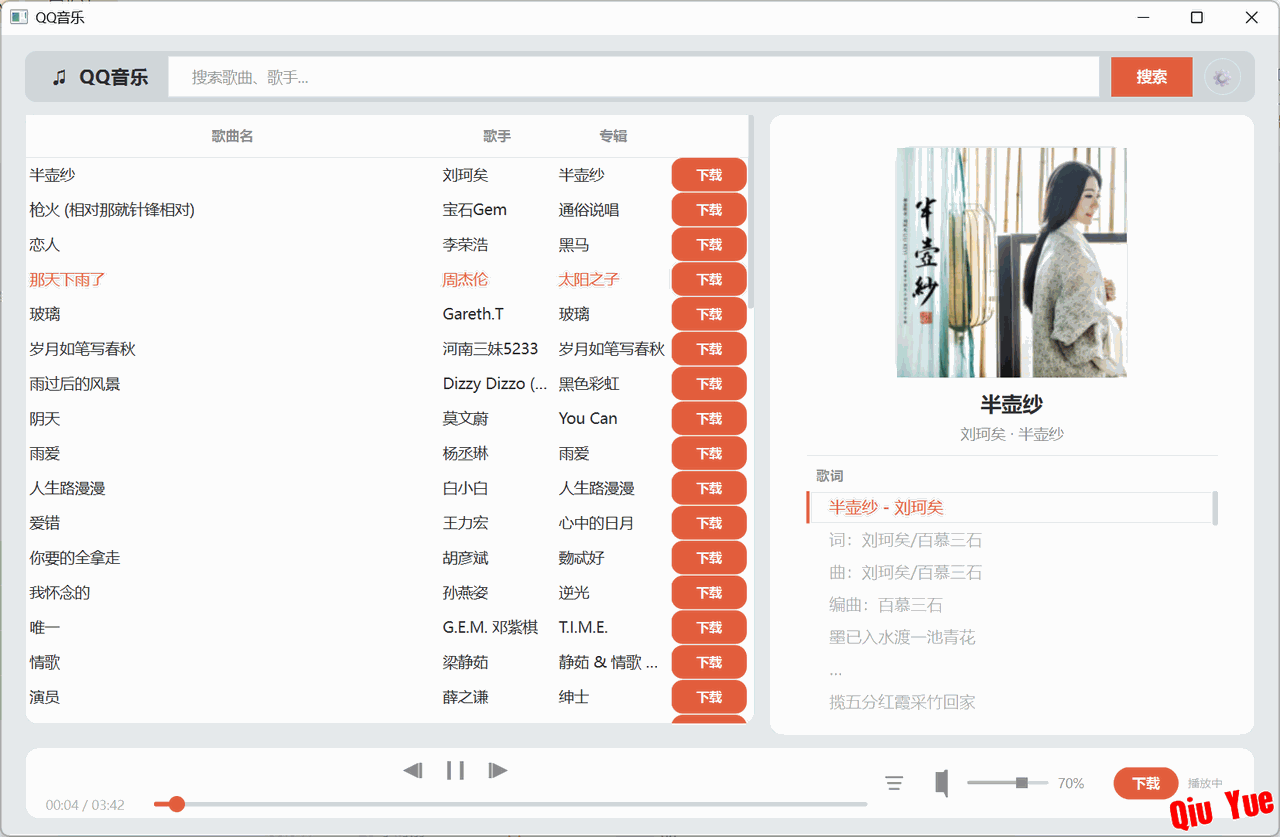Select the song 你要的全拿走
The image size is (1280, 837).
coord(75,558)
